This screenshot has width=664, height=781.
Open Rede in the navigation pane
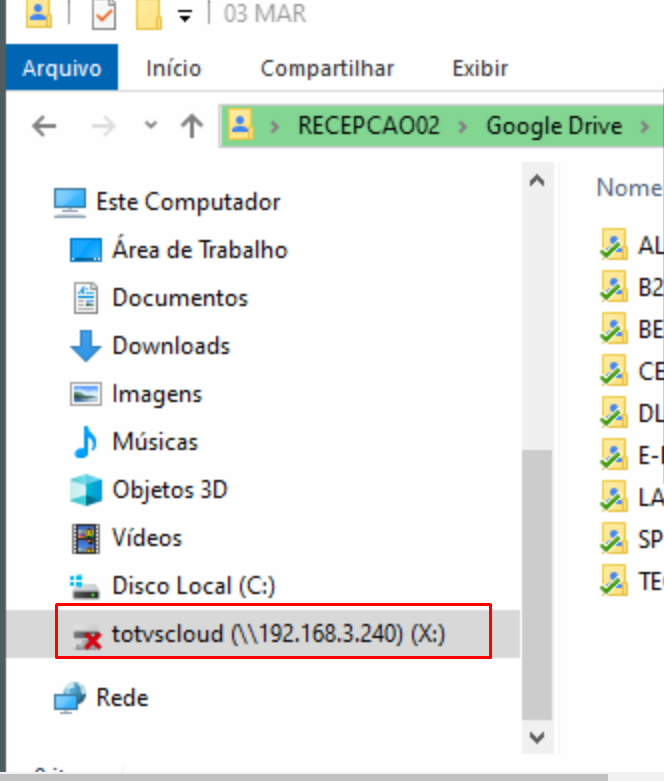point(122,698)
